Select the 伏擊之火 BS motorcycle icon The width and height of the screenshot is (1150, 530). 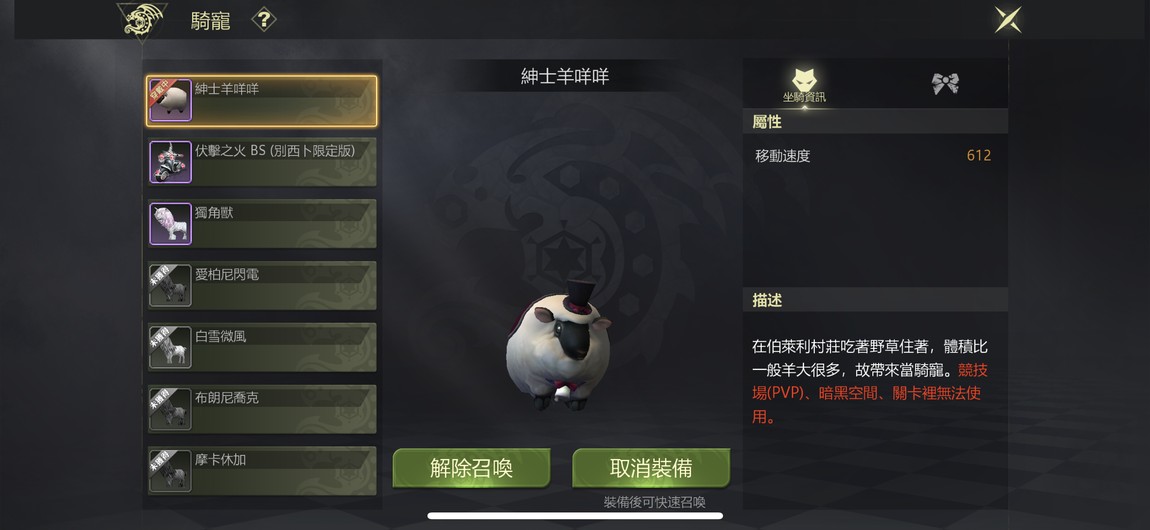pyautogui.click(x=171, y=162)
